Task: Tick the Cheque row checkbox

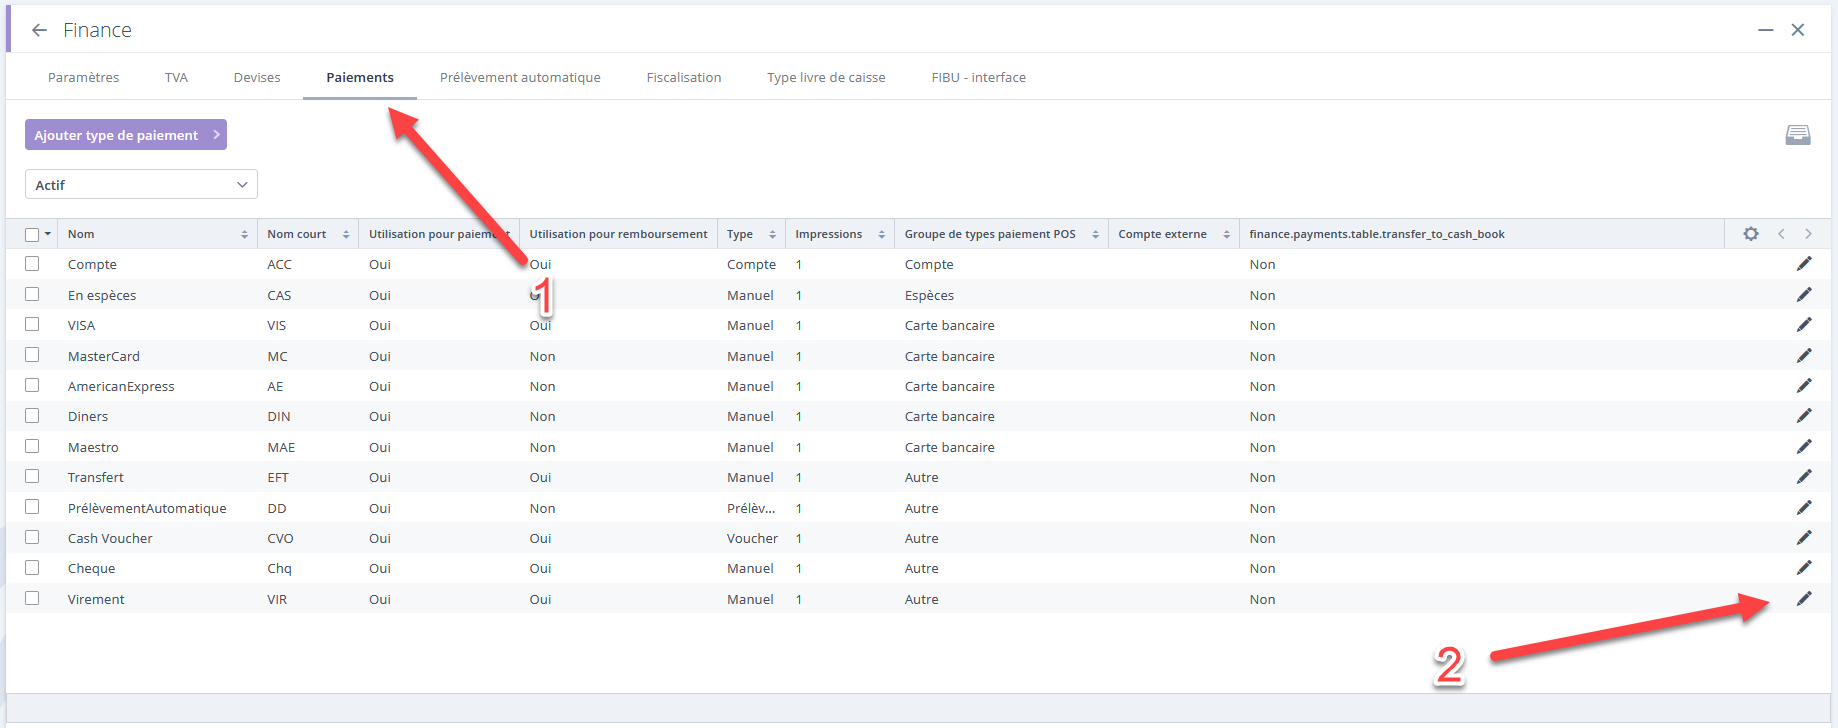Action: [32, 567]
